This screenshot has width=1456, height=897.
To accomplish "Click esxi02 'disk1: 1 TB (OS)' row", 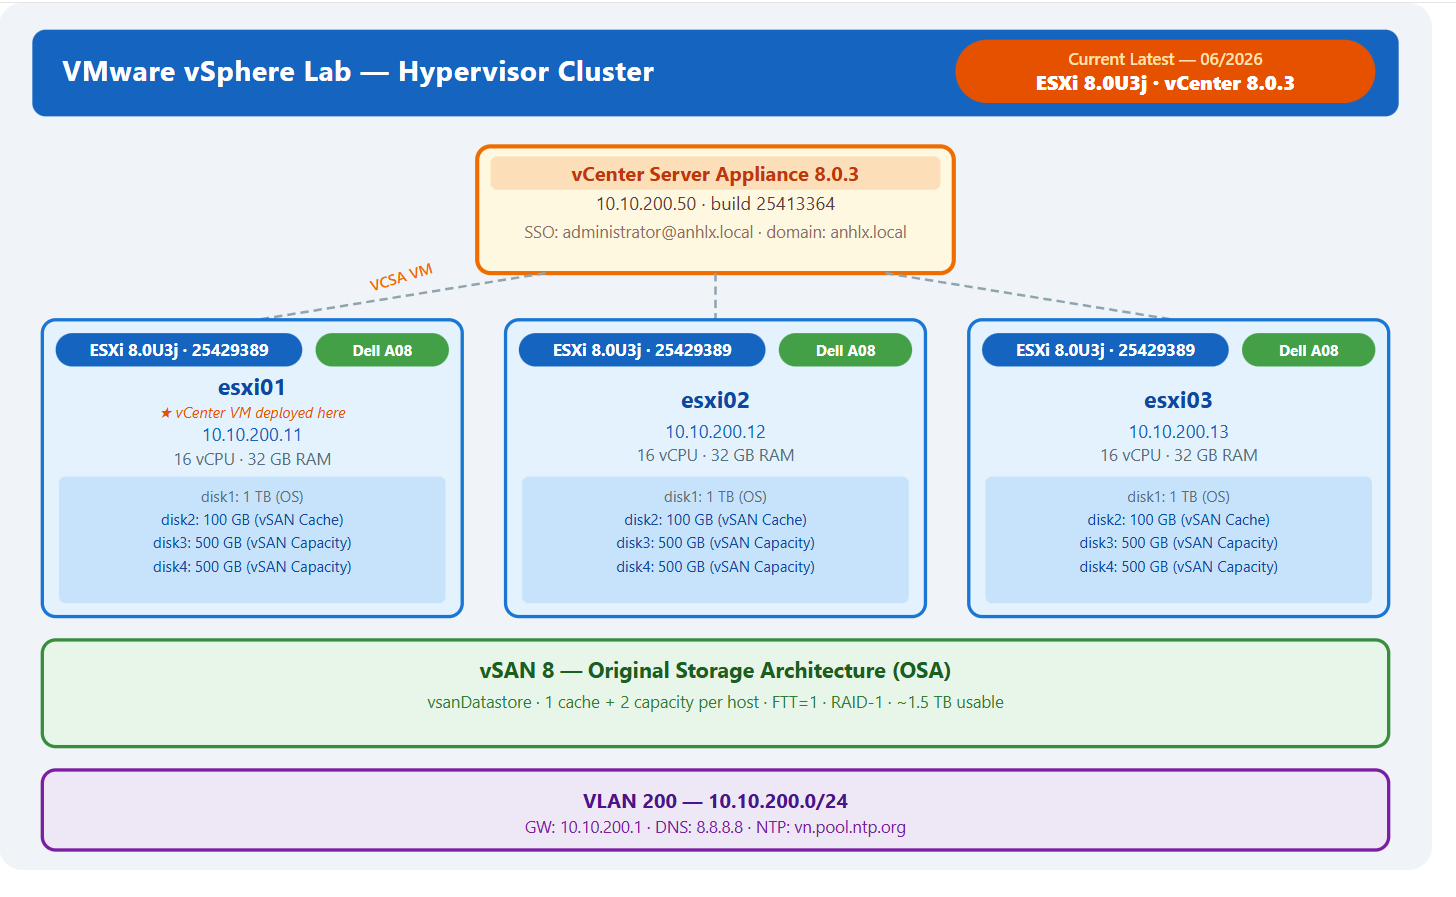I will point(715,497).
